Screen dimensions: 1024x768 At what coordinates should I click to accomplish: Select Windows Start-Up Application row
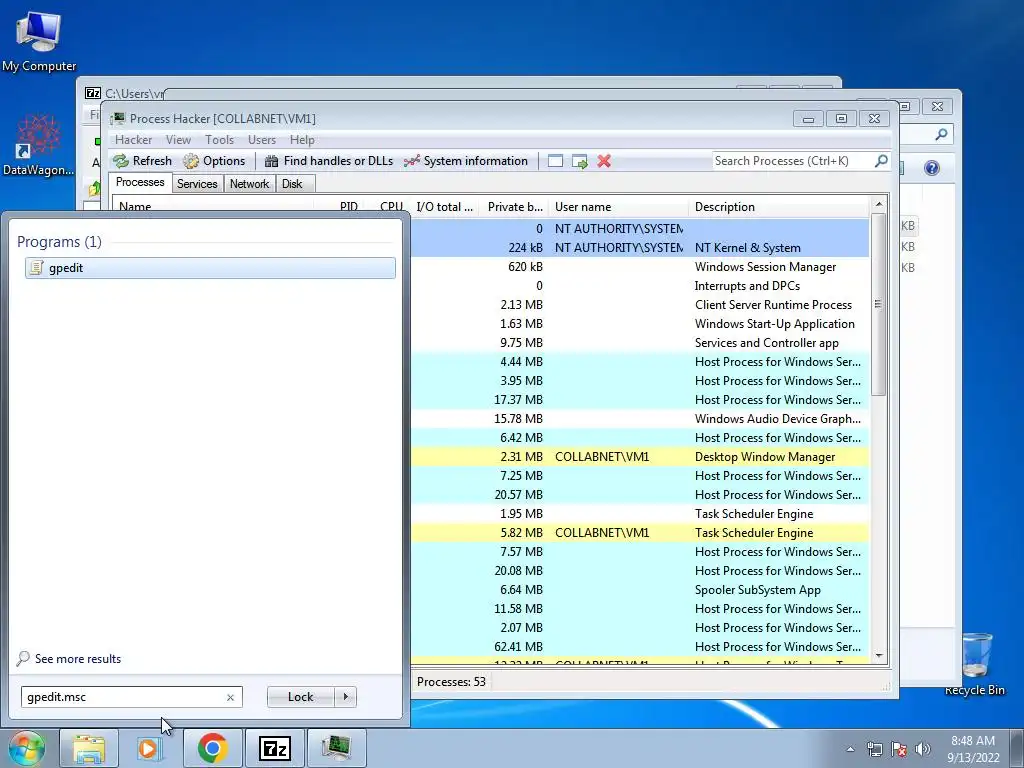click(x=640, y=323)
